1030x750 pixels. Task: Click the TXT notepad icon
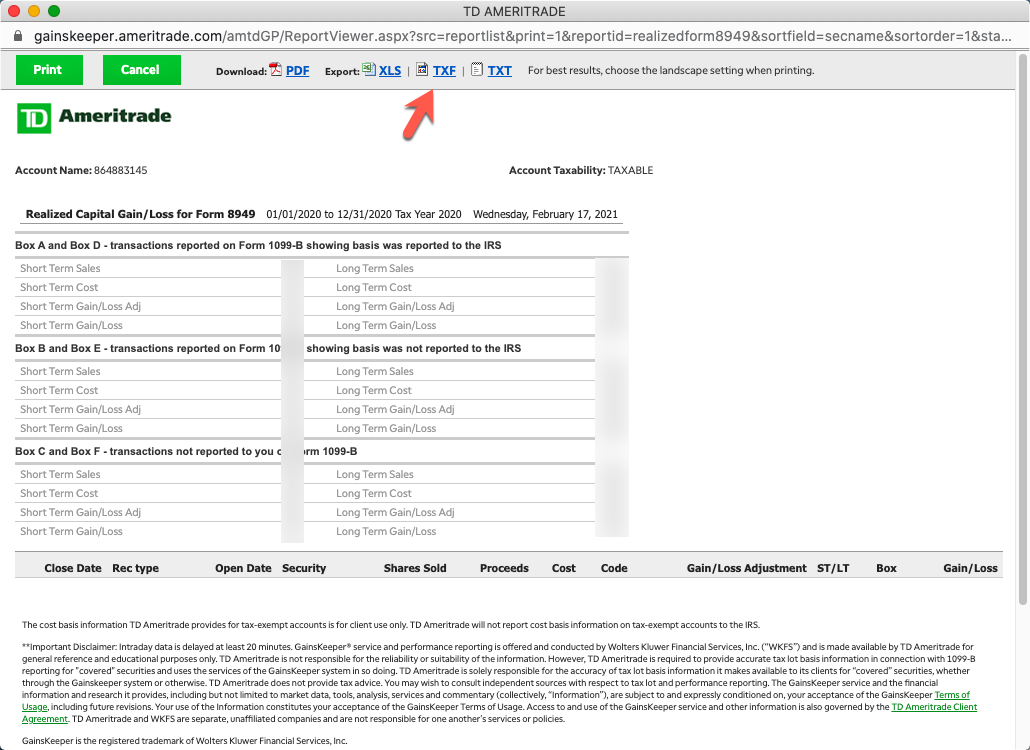point(477,69)
